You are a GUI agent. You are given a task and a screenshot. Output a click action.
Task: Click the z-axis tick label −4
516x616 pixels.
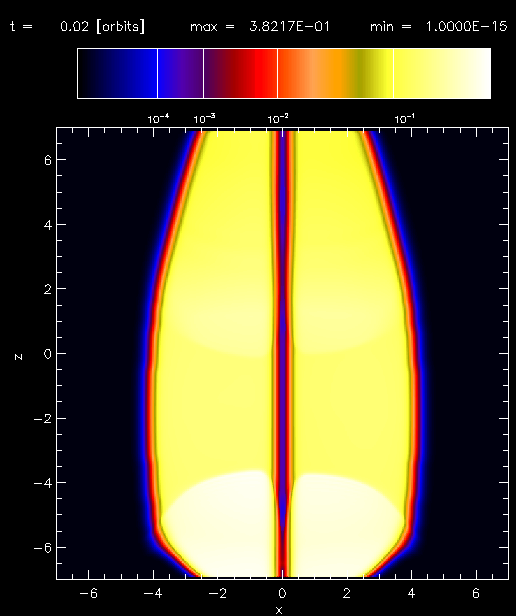click(x=43, y=483)
